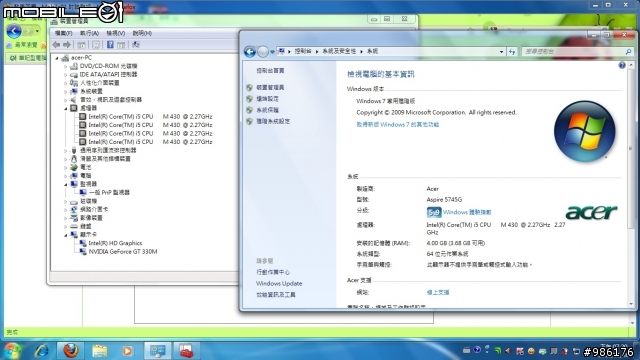Open 檢視(V) menu in Device Manager
640x360 pixels.
(116, 33)
